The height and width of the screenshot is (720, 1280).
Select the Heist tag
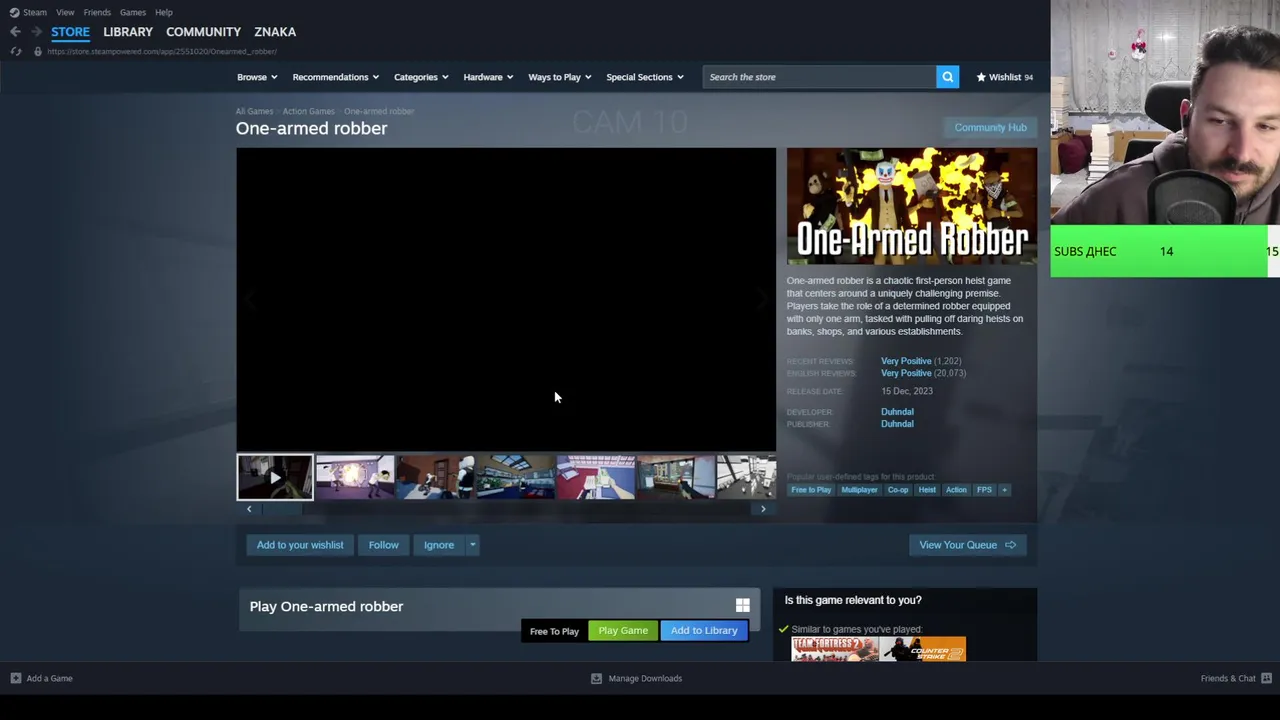click(x=927, y=490)
